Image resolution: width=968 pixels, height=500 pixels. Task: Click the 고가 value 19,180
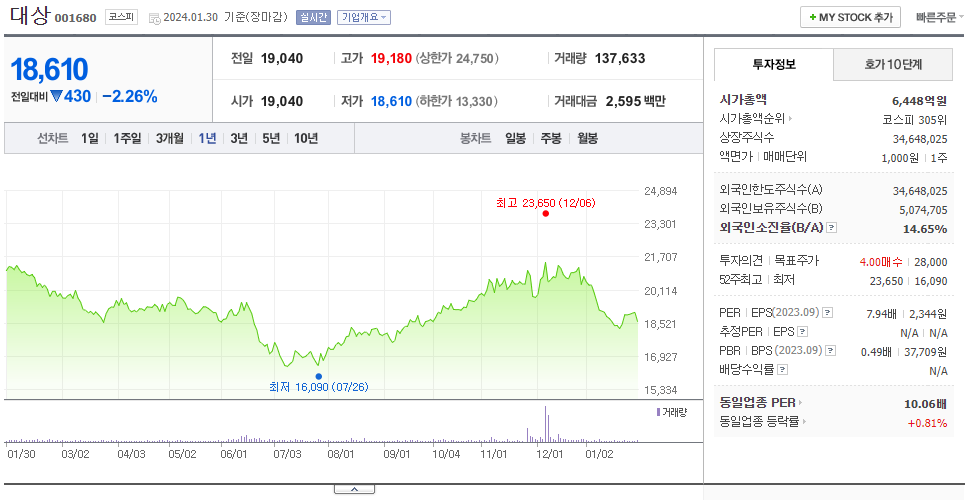point(391,59)
